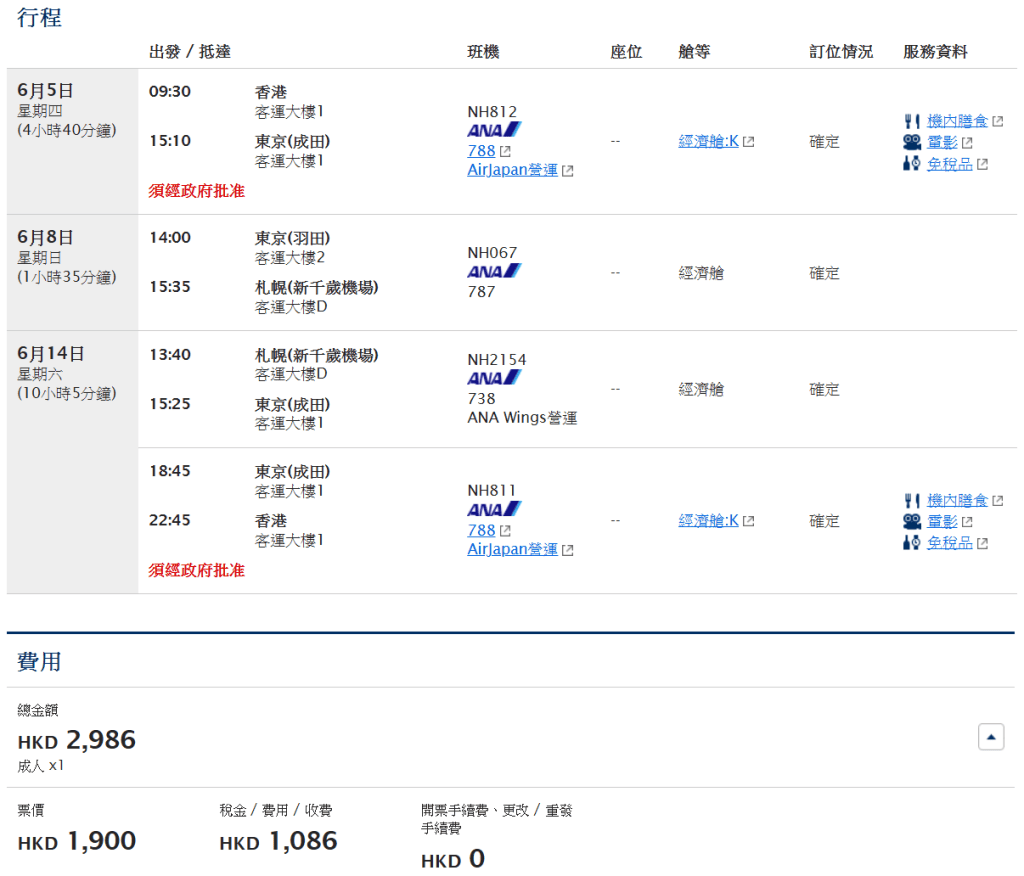Image resolution: width=1024 pixels, height=876 pixels.
Task: Click the movie camera icon for flight NH811
Action: coord(911,521)
